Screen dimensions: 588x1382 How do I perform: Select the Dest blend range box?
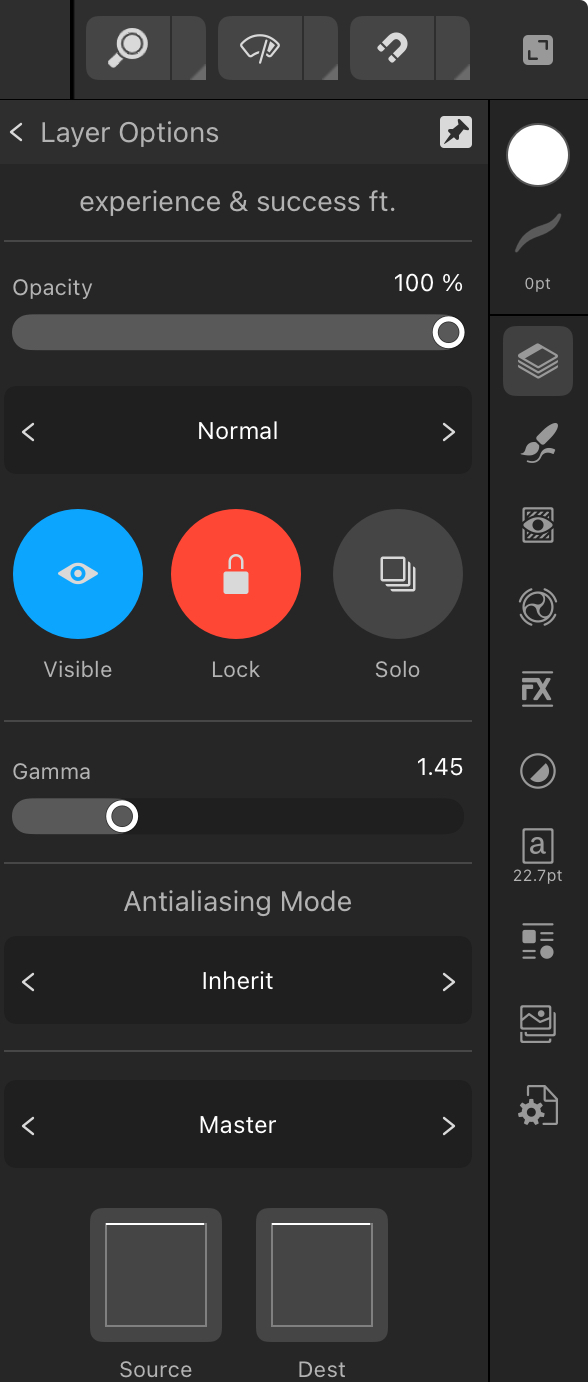click(322, 1275)
